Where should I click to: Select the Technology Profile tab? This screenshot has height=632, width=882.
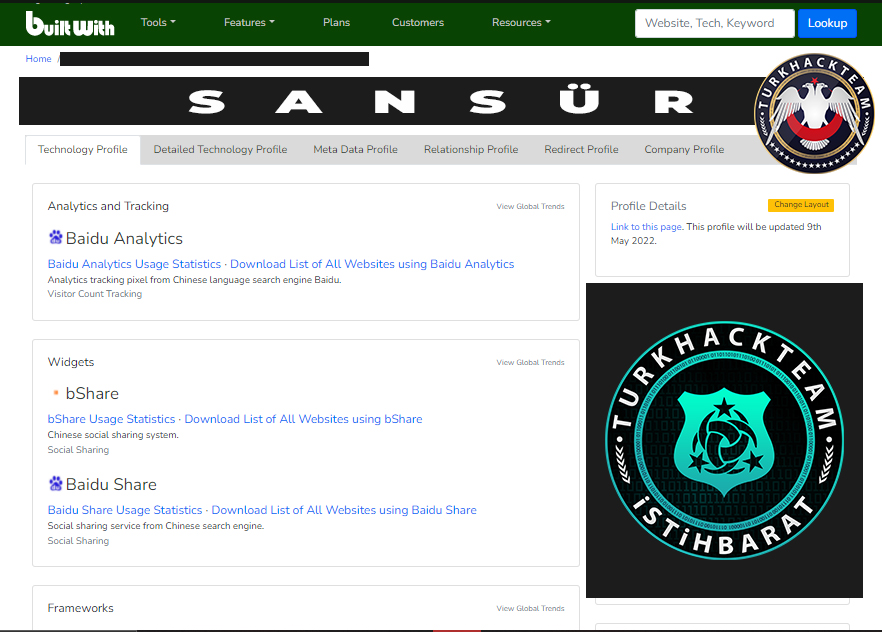[x=83, y=150]
